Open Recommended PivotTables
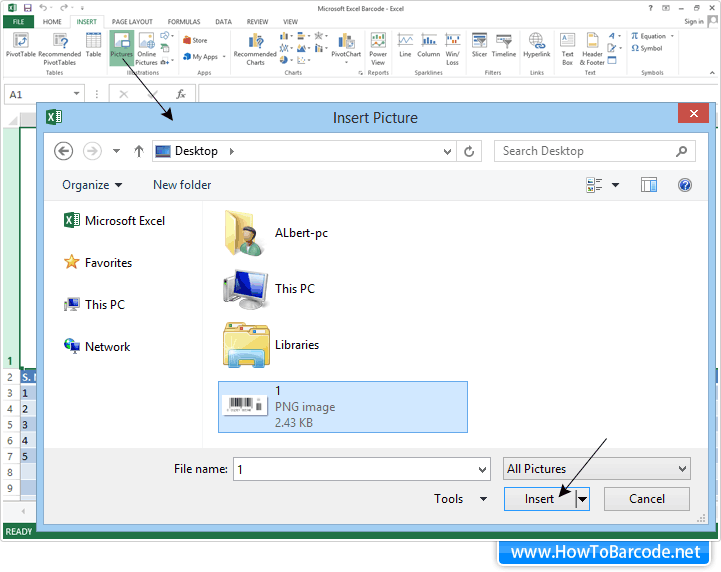This screenshot has width=721, height=572. pos(60,49)
